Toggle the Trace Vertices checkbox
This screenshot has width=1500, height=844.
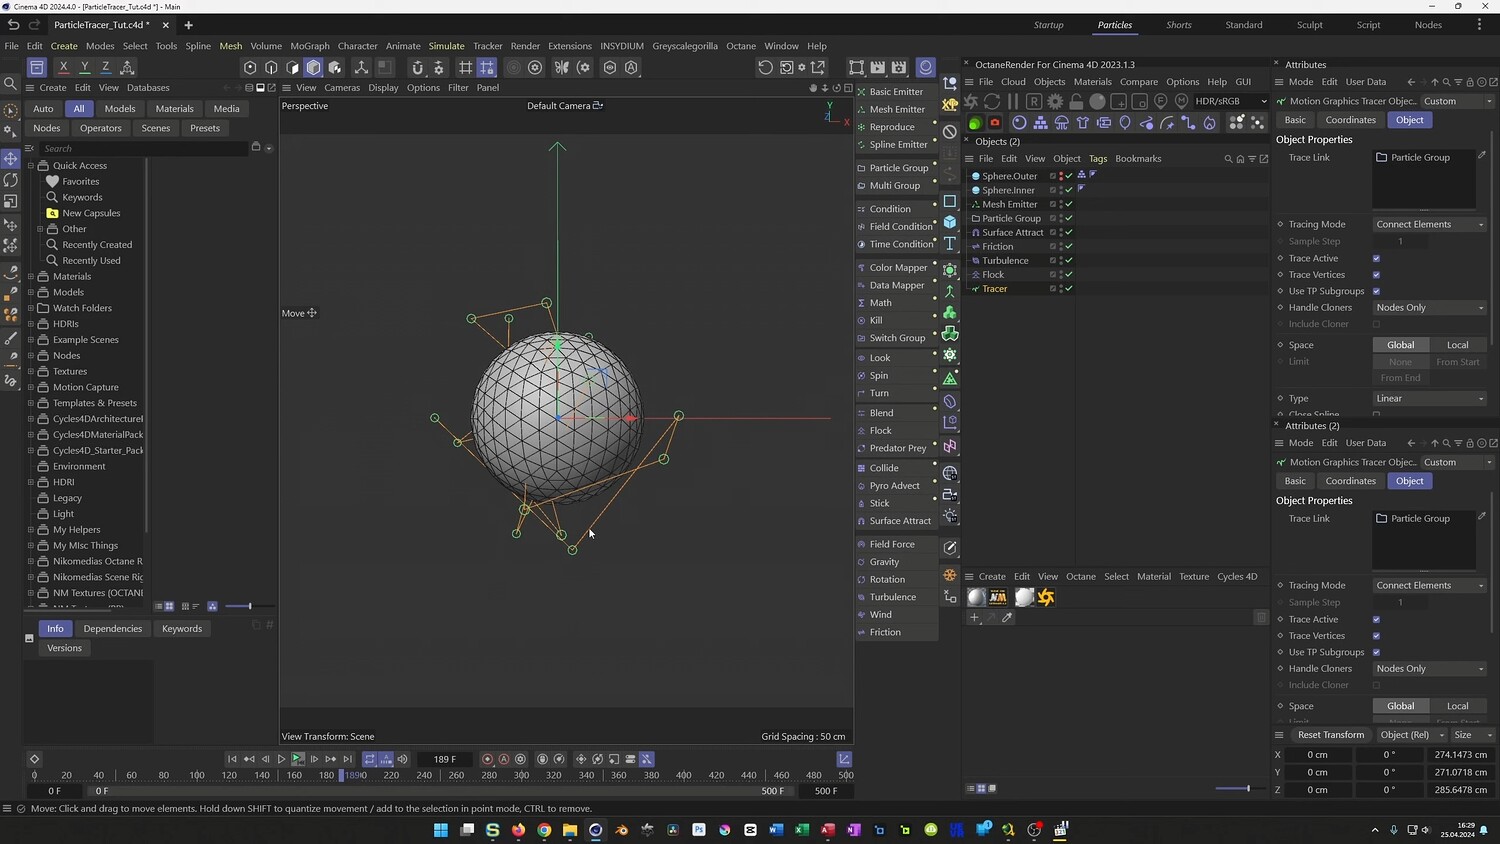(1376, 275)
